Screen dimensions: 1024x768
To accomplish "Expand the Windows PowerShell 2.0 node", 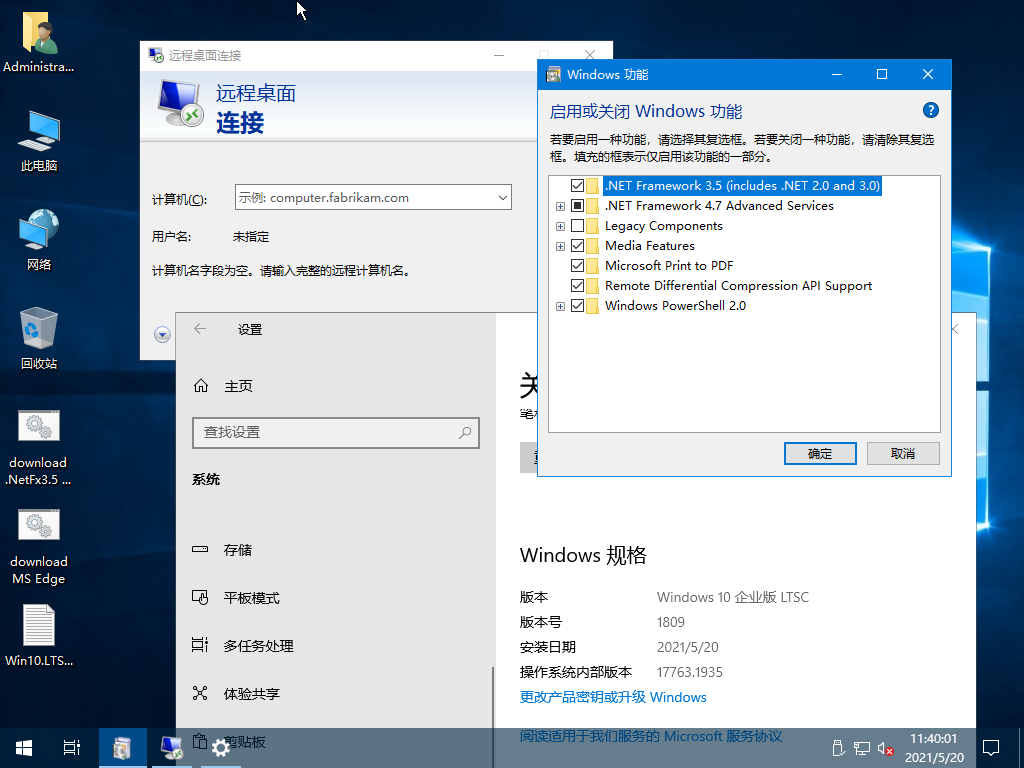I will [x=560, y=306].
